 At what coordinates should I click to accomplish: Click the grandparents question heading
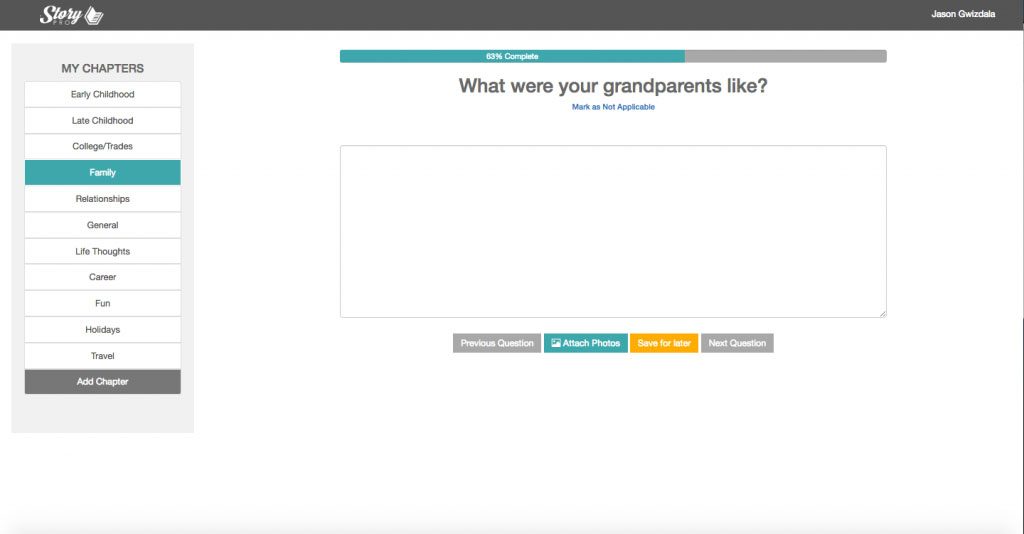click(613, 86)
